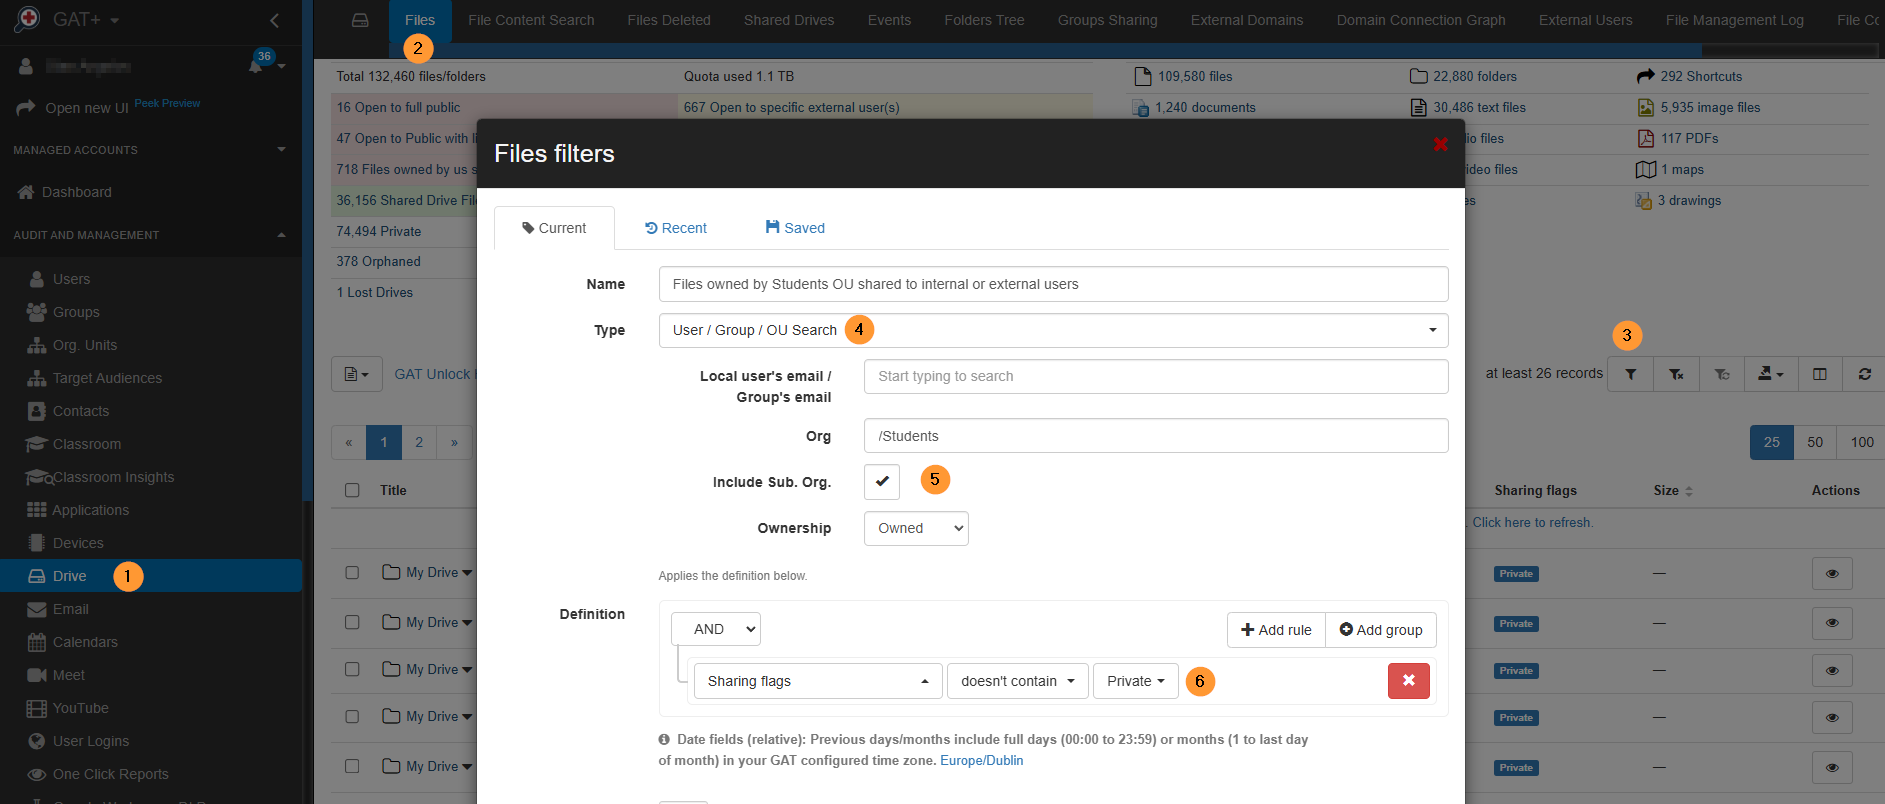The width and height of the screenshot is (1885, 804).
Task: Open Contacts in sidebar
Action: point(80,411)
